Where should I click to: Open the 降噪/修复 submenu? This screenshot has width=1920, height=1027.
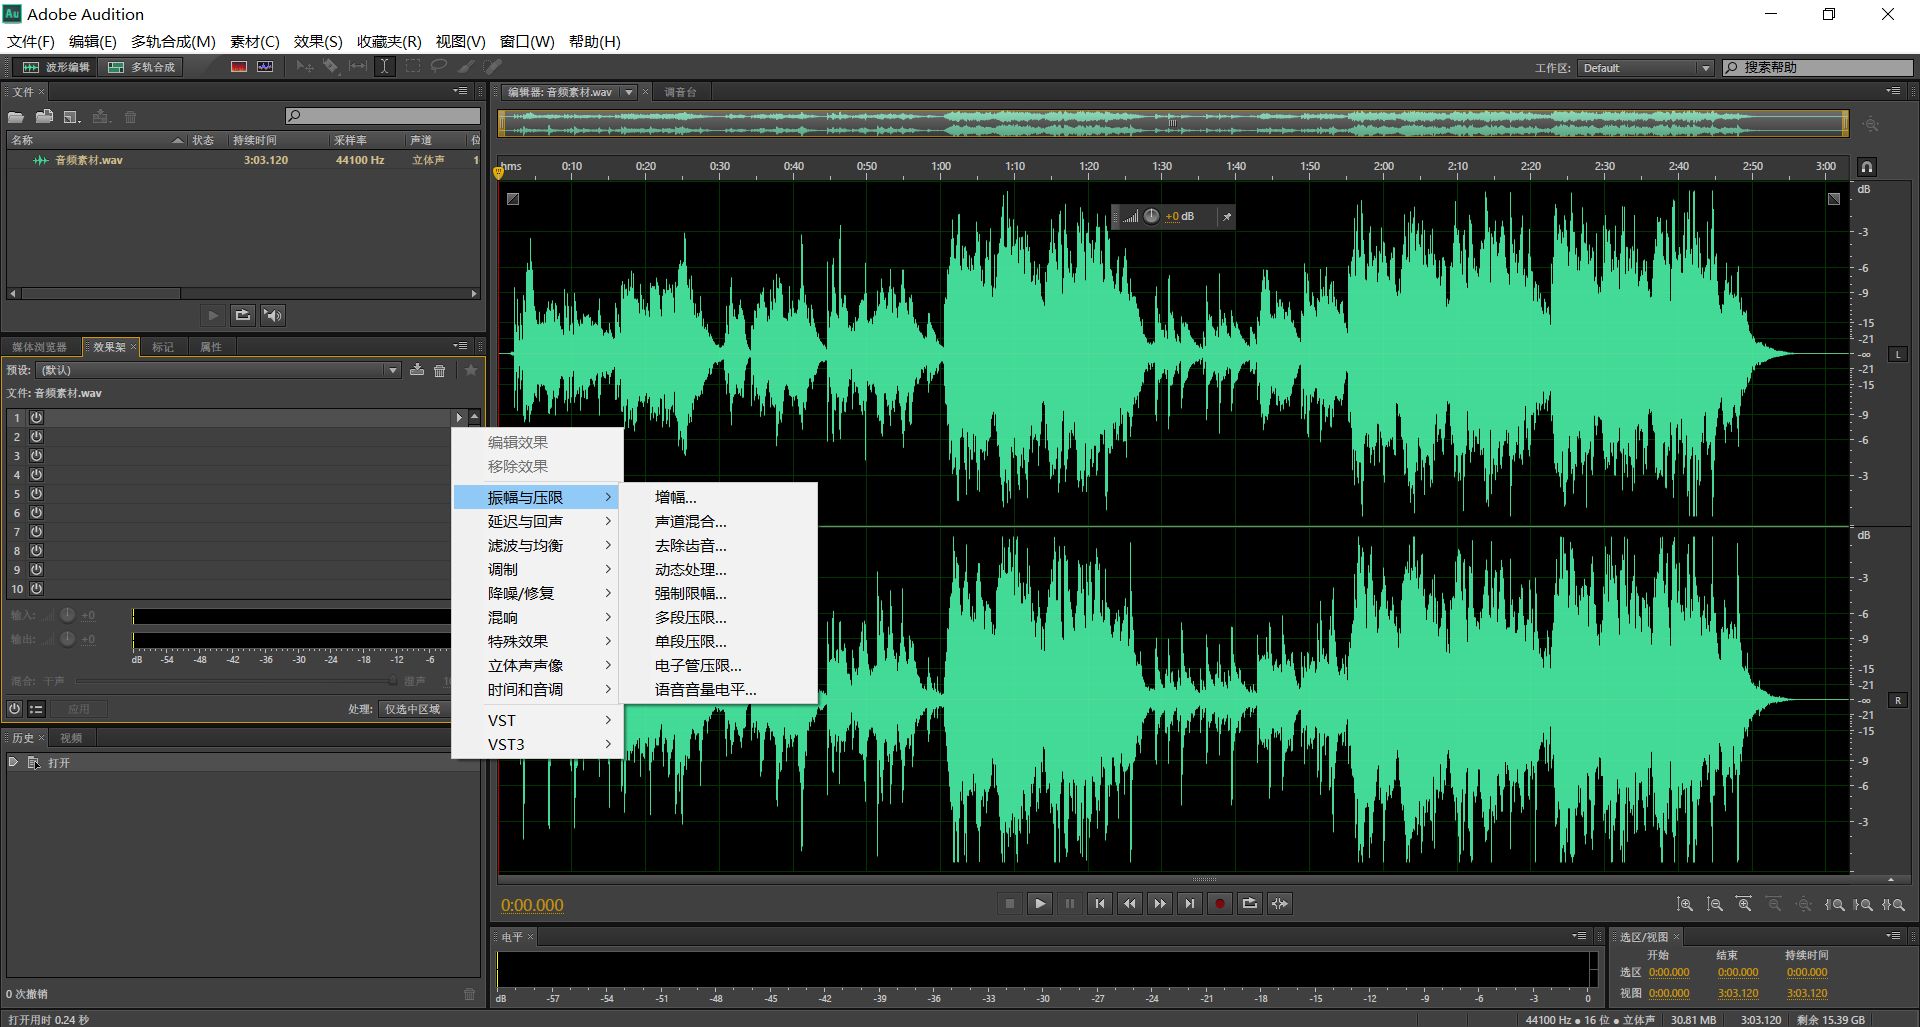(x=537, y=593)
